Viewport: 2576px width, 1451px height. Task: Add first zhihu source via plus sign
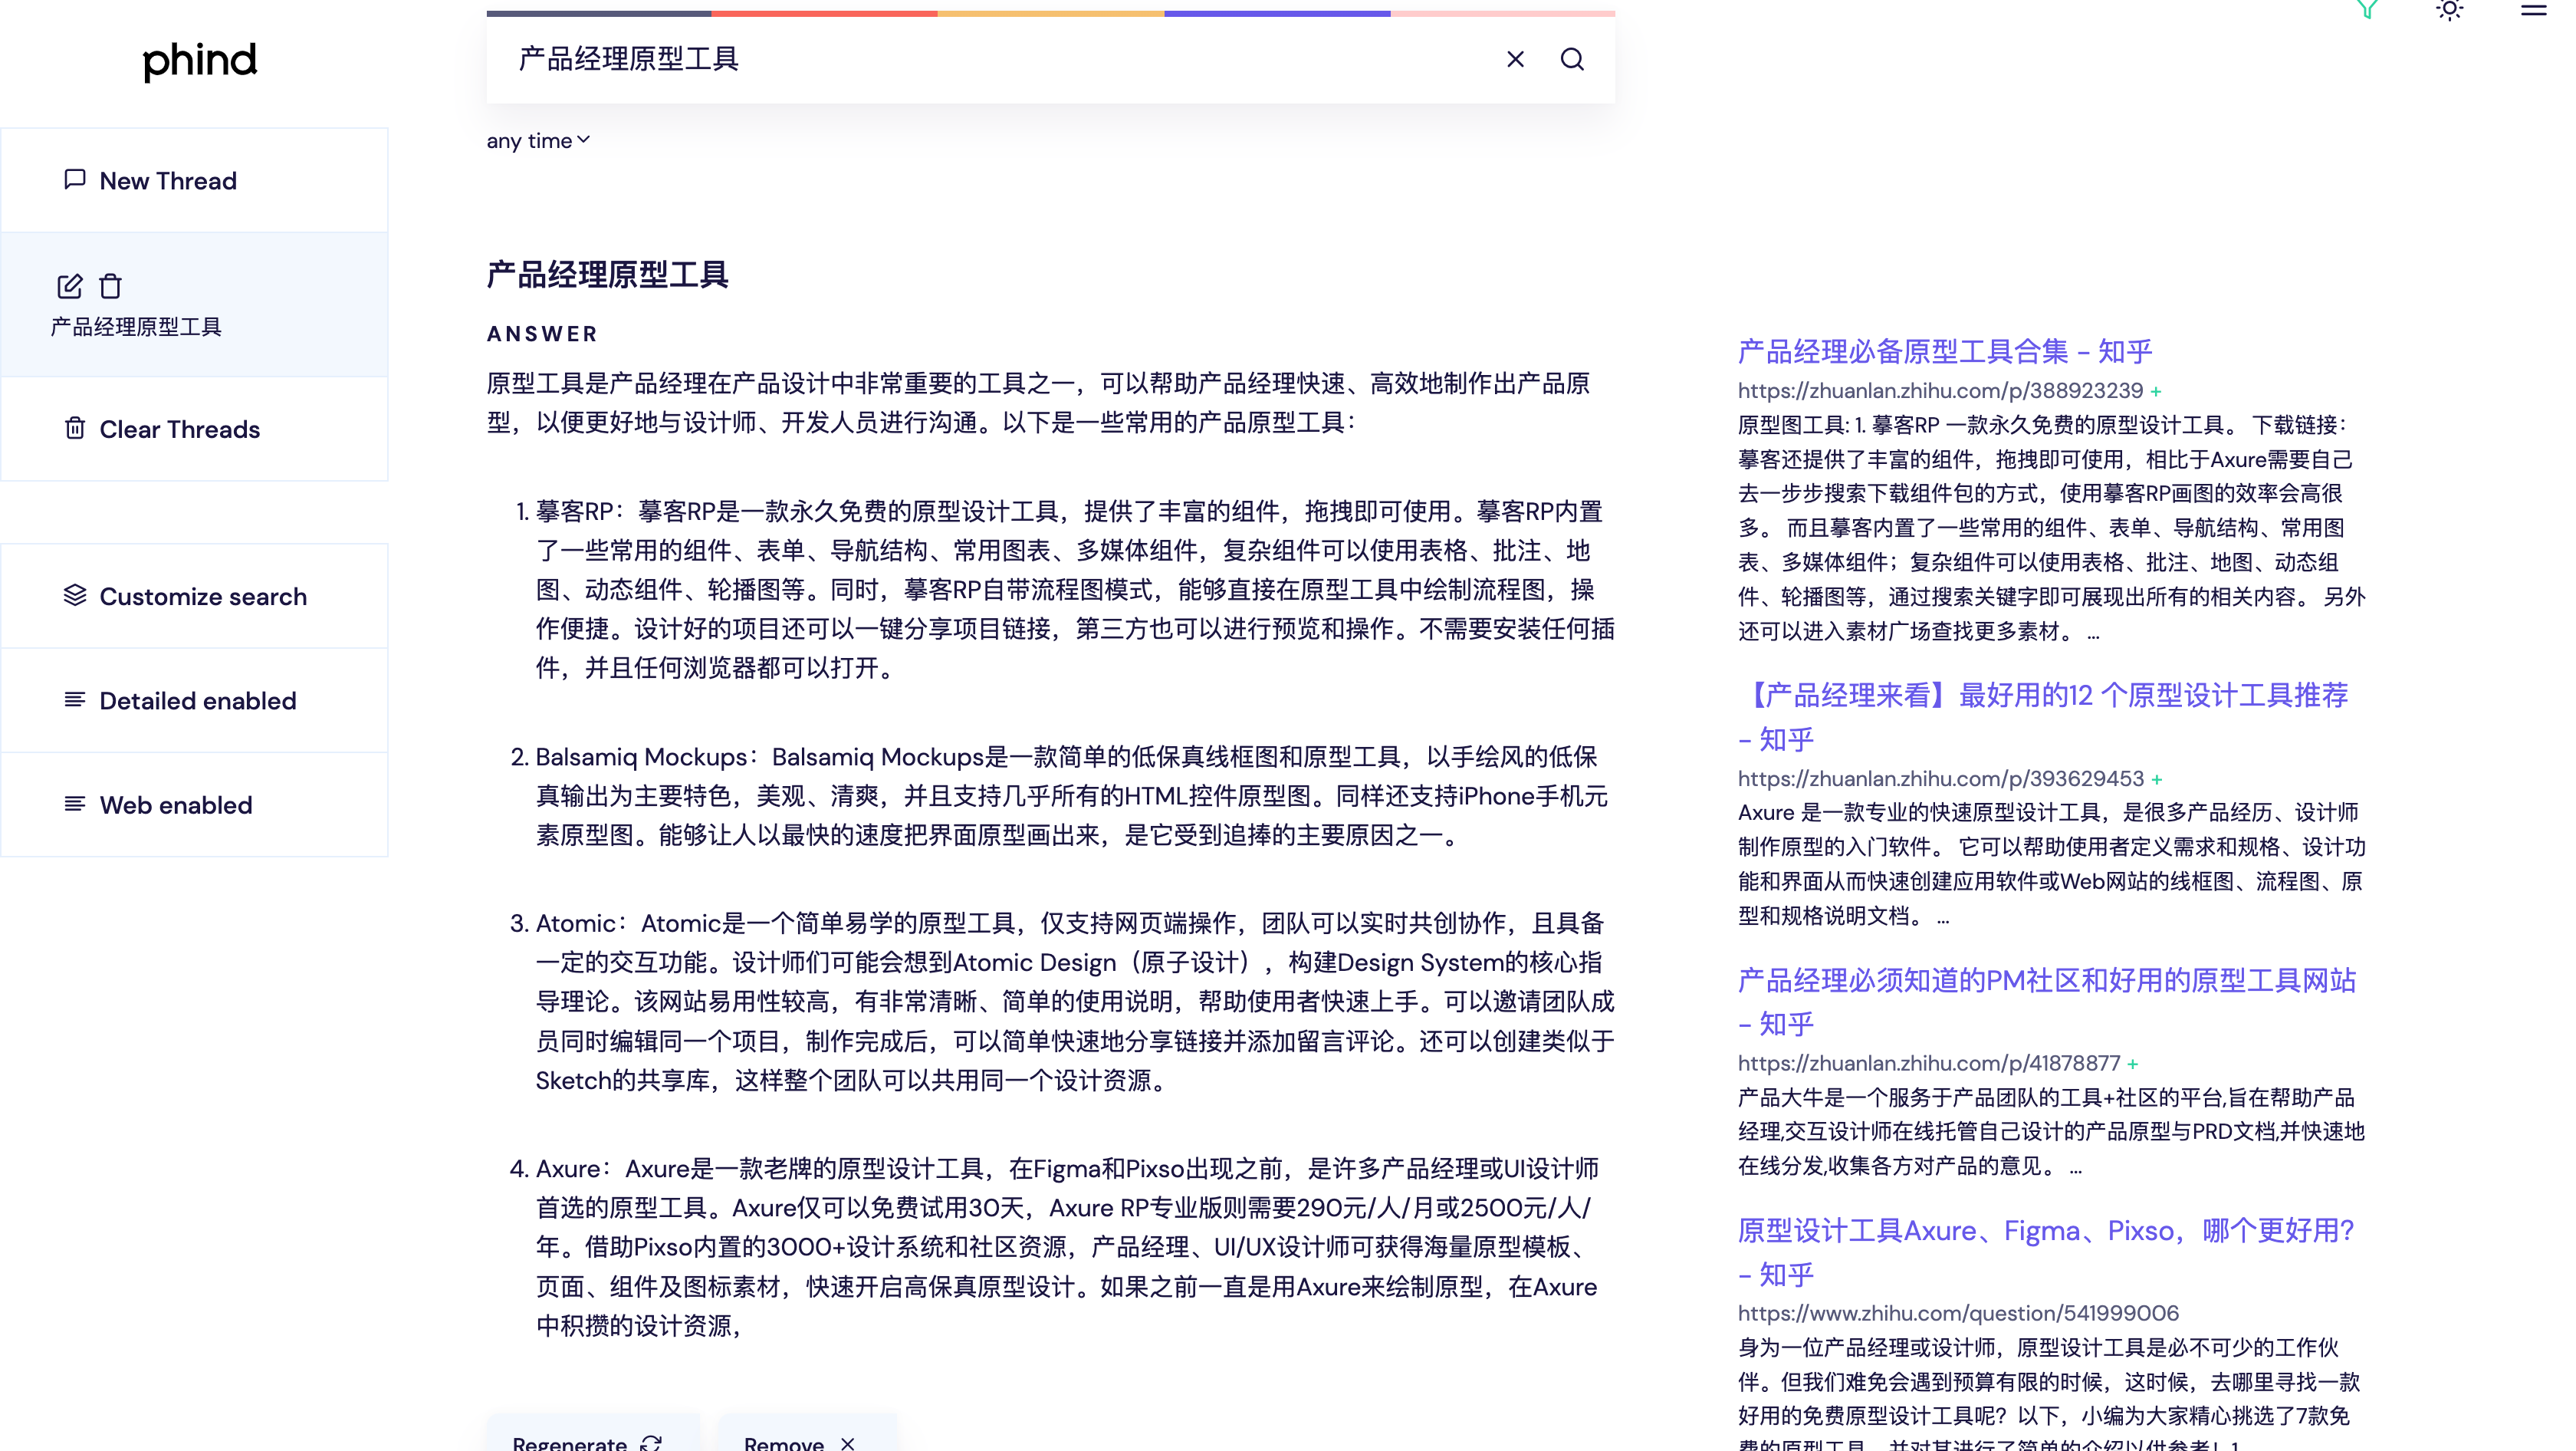click(x=2156, y=391)
